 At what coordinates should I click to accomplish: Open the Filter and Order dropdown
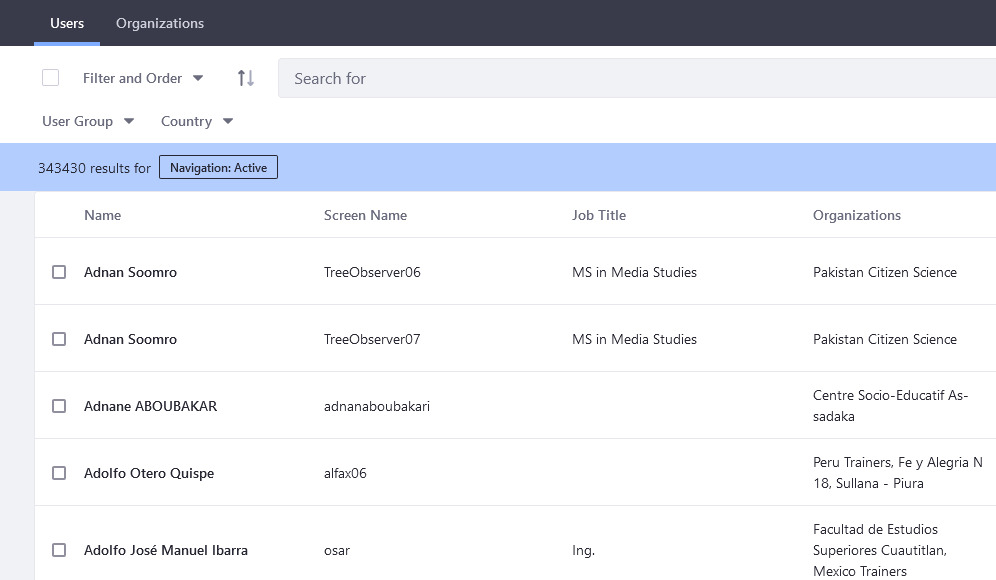click(x=143, y=78)
